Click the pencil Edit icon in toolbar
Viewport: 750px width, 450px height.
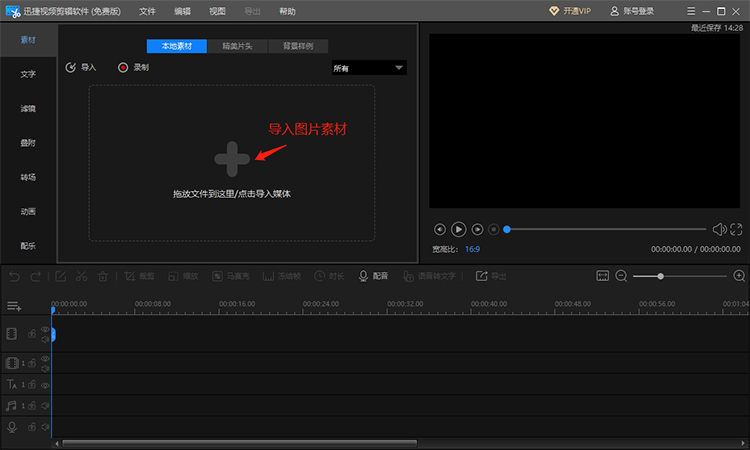tap(60, 276)
